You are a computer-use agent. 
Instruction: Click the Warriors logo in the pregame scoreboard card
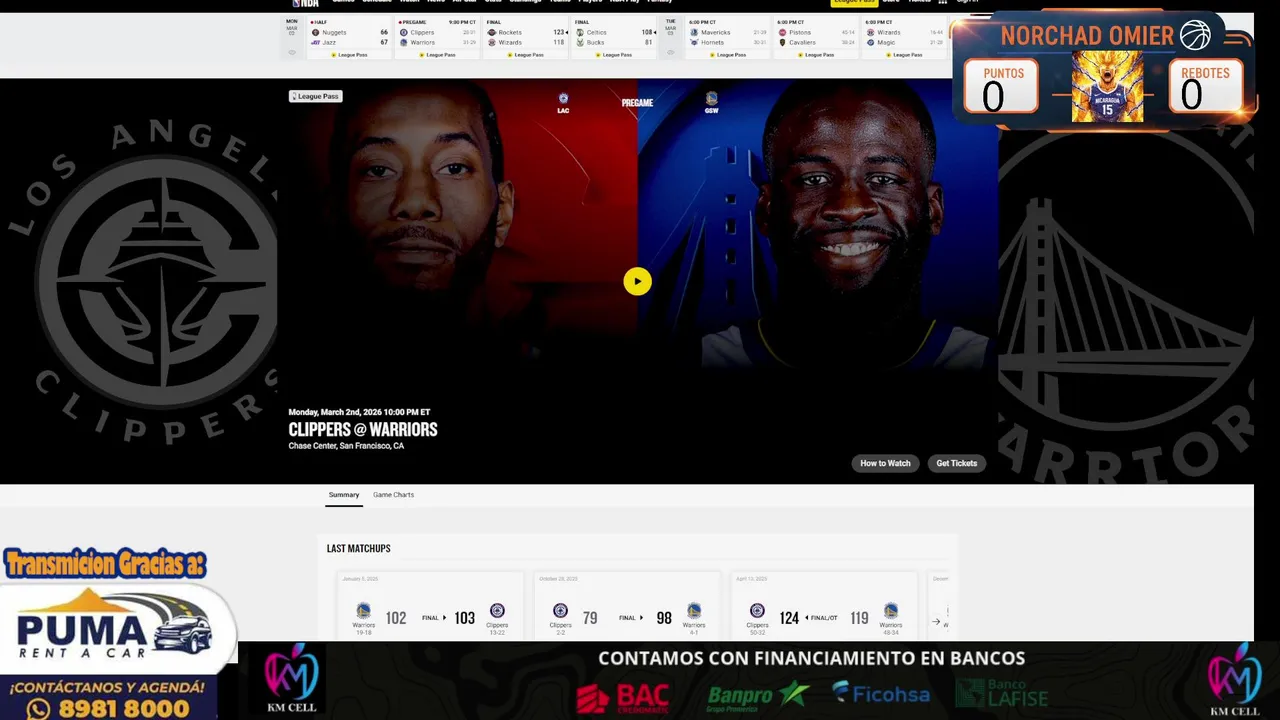coord(404,42)
